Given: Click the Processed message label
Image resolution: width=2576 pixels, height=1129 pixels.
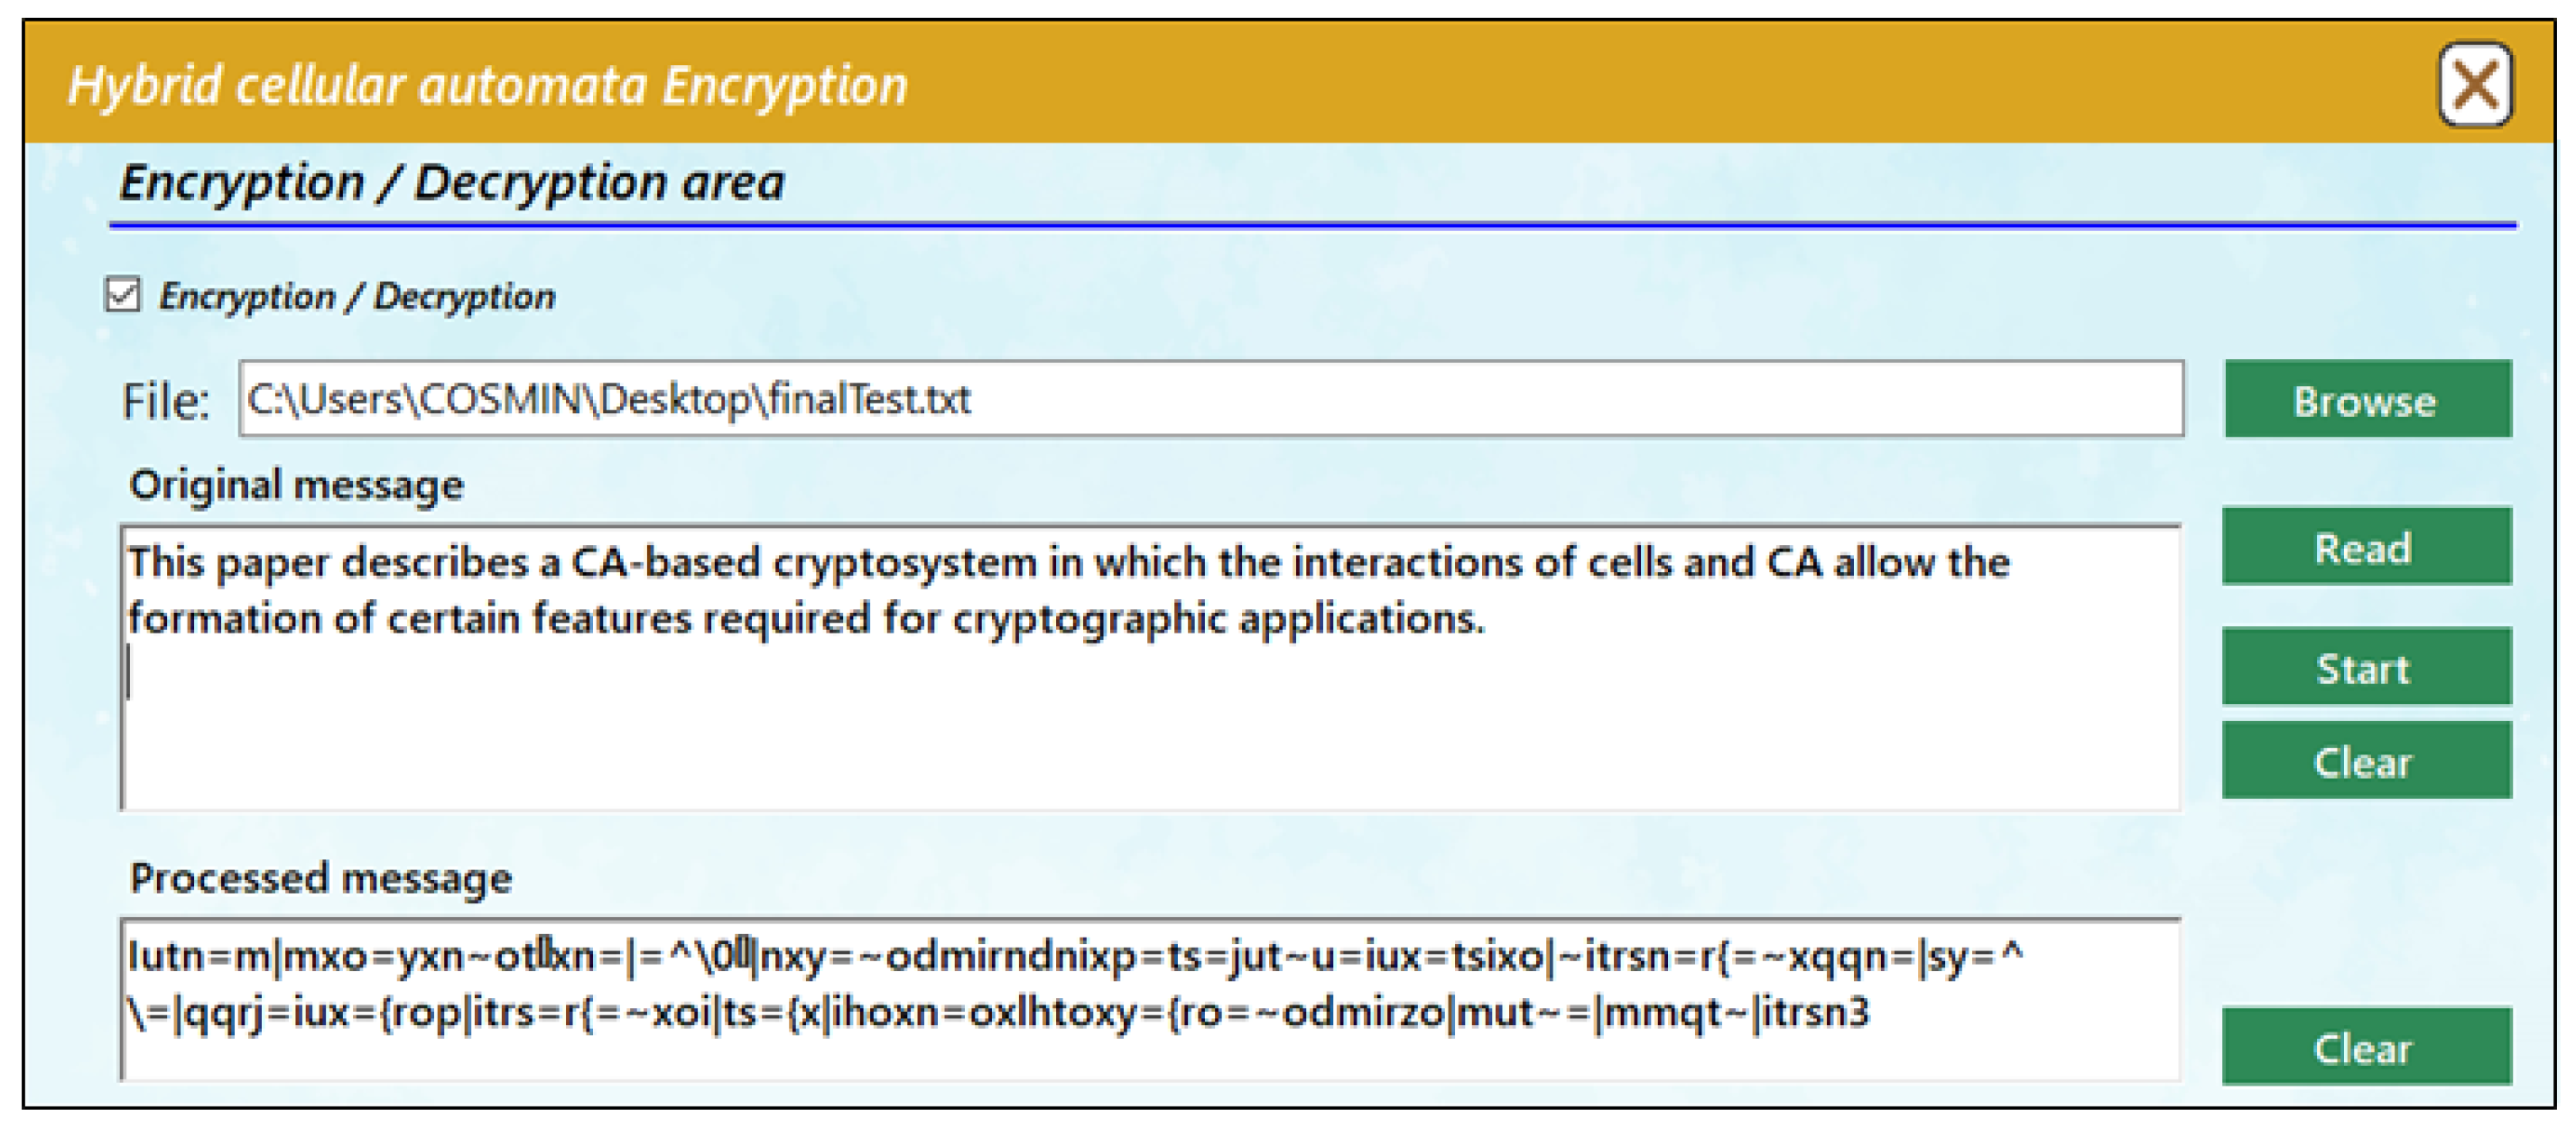Looking at the screenshot, I should pos(321,878).
